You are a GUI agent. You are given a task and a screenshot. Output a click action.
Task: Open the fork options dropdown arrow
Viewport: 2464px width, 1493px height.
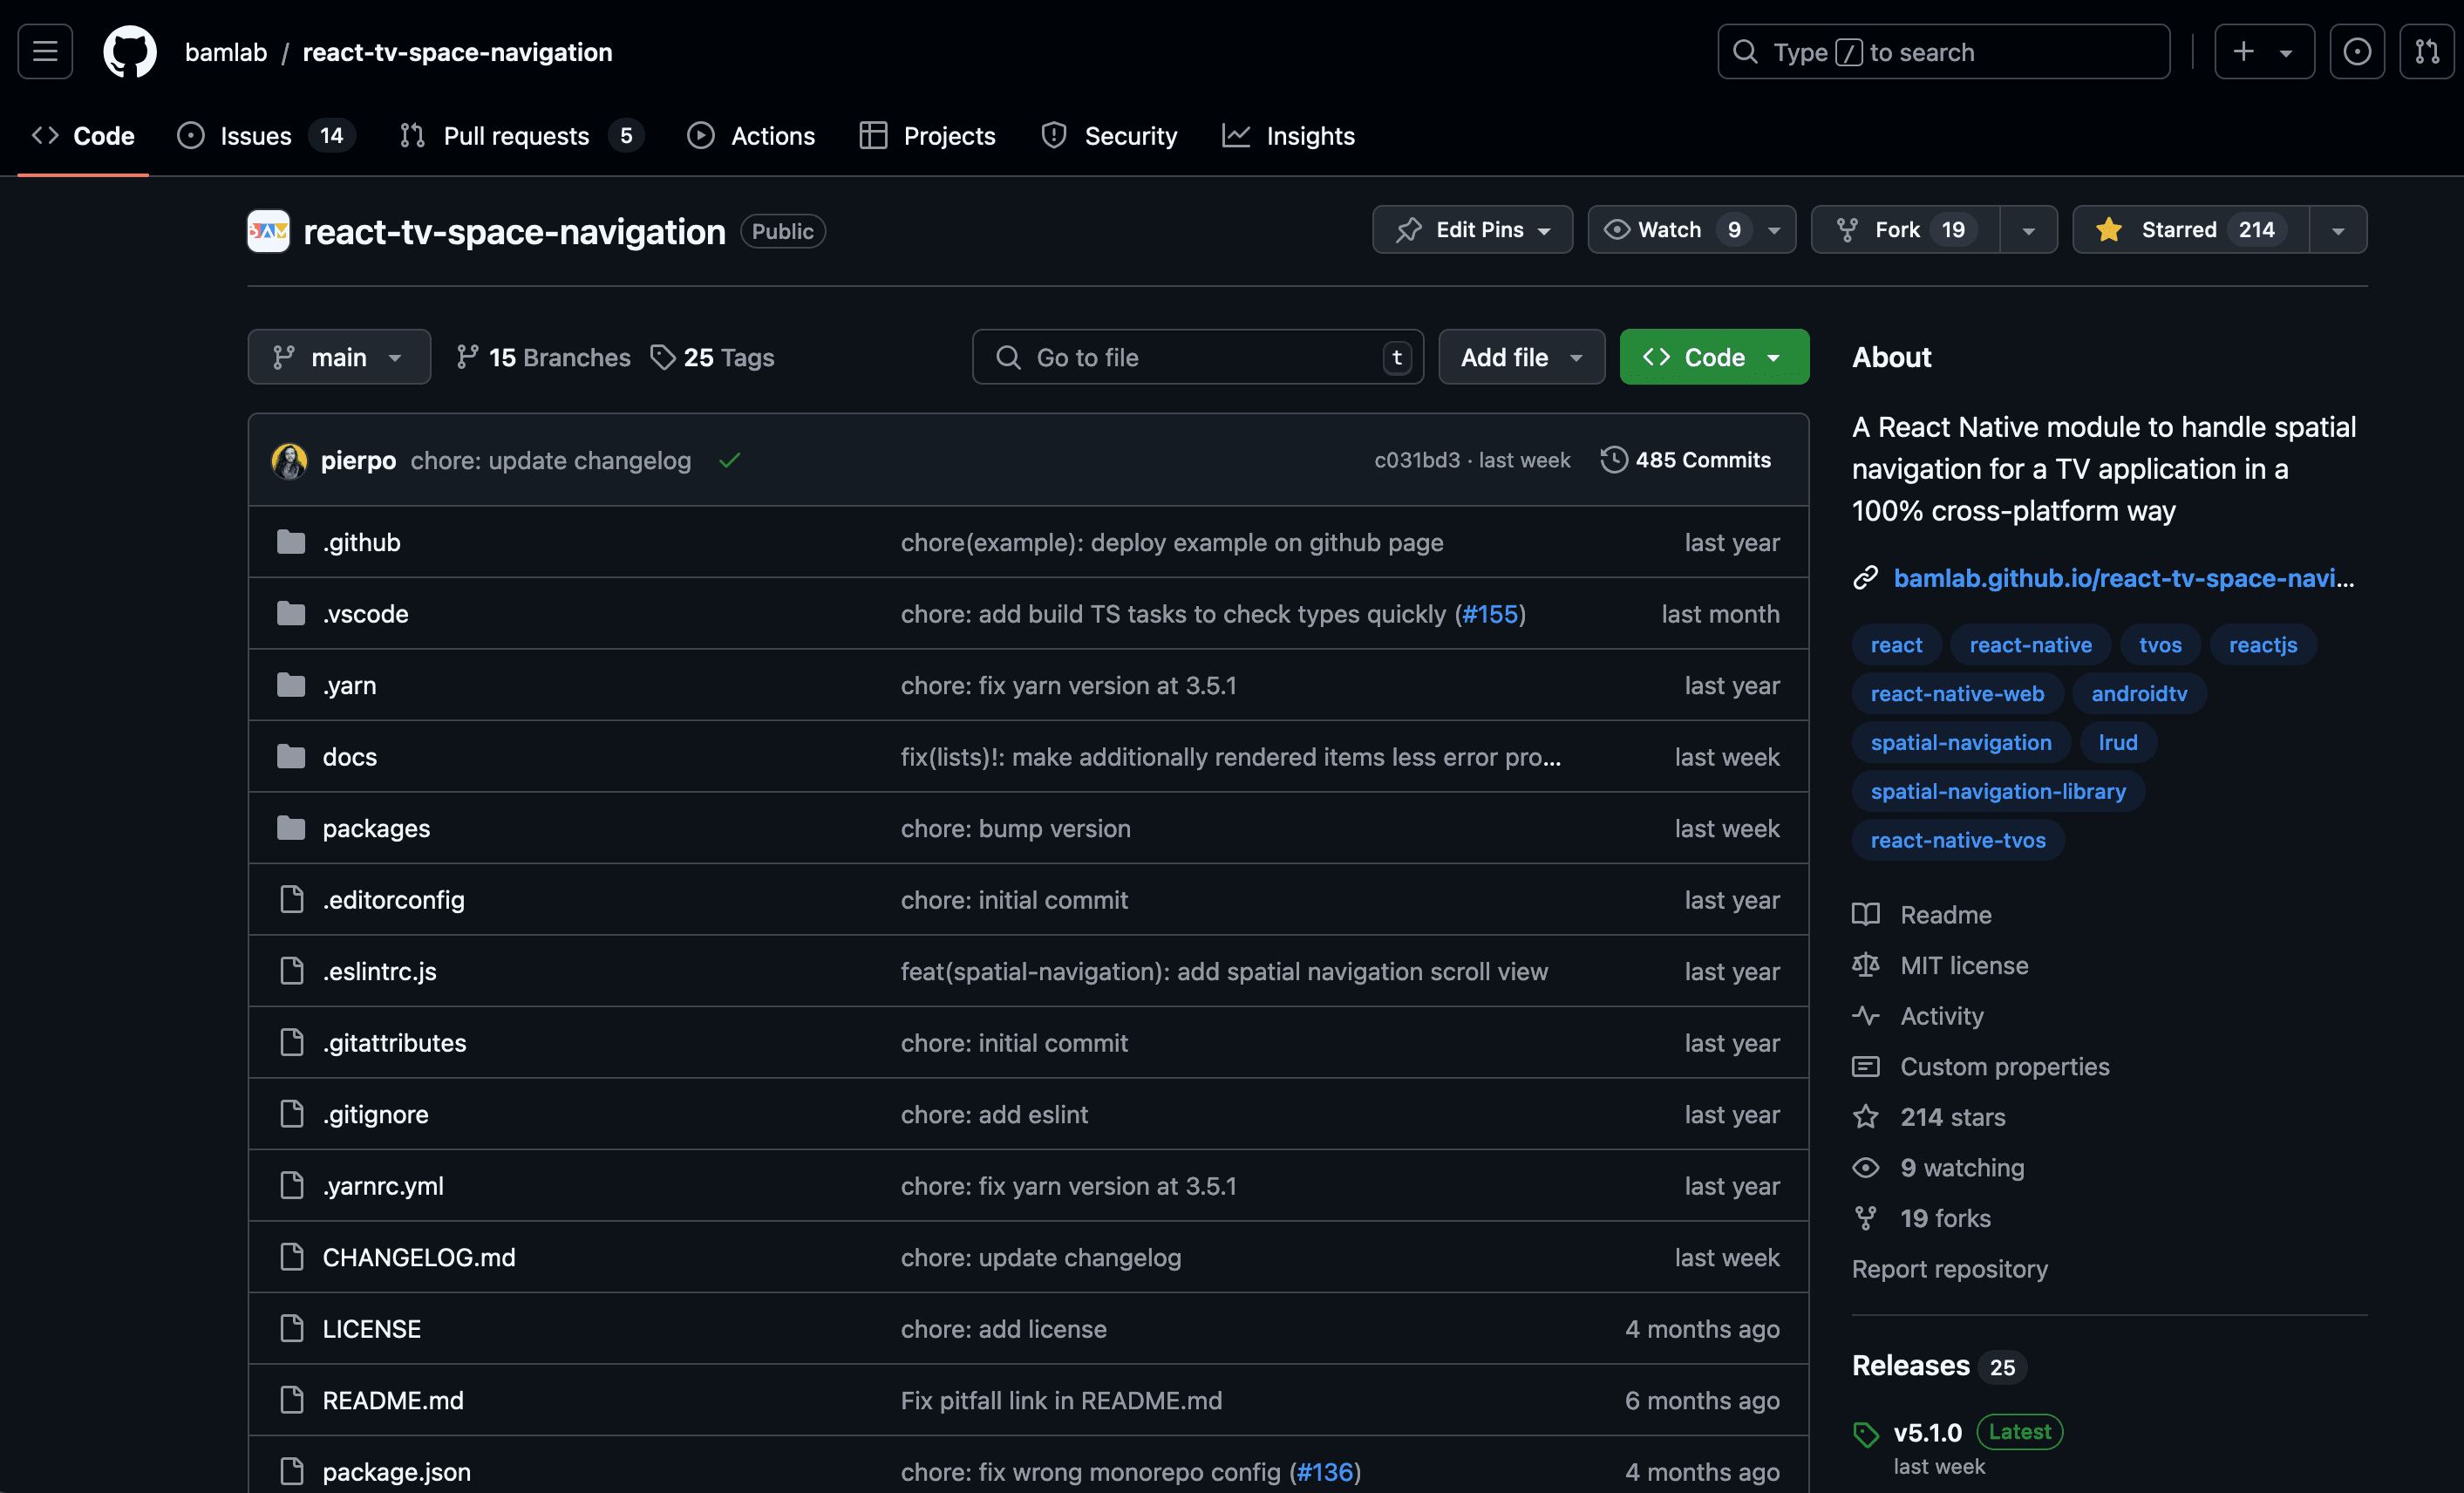[2028, 230]
